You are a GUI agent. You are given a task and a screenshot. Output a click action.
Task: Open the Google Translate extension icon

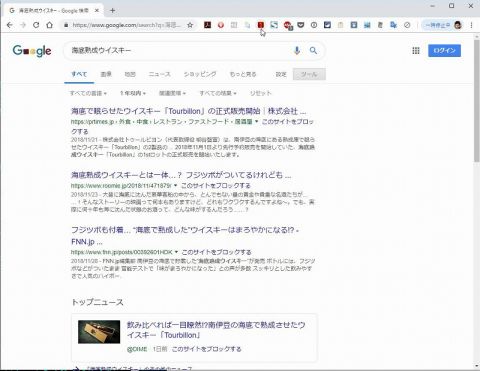point(394,25)
